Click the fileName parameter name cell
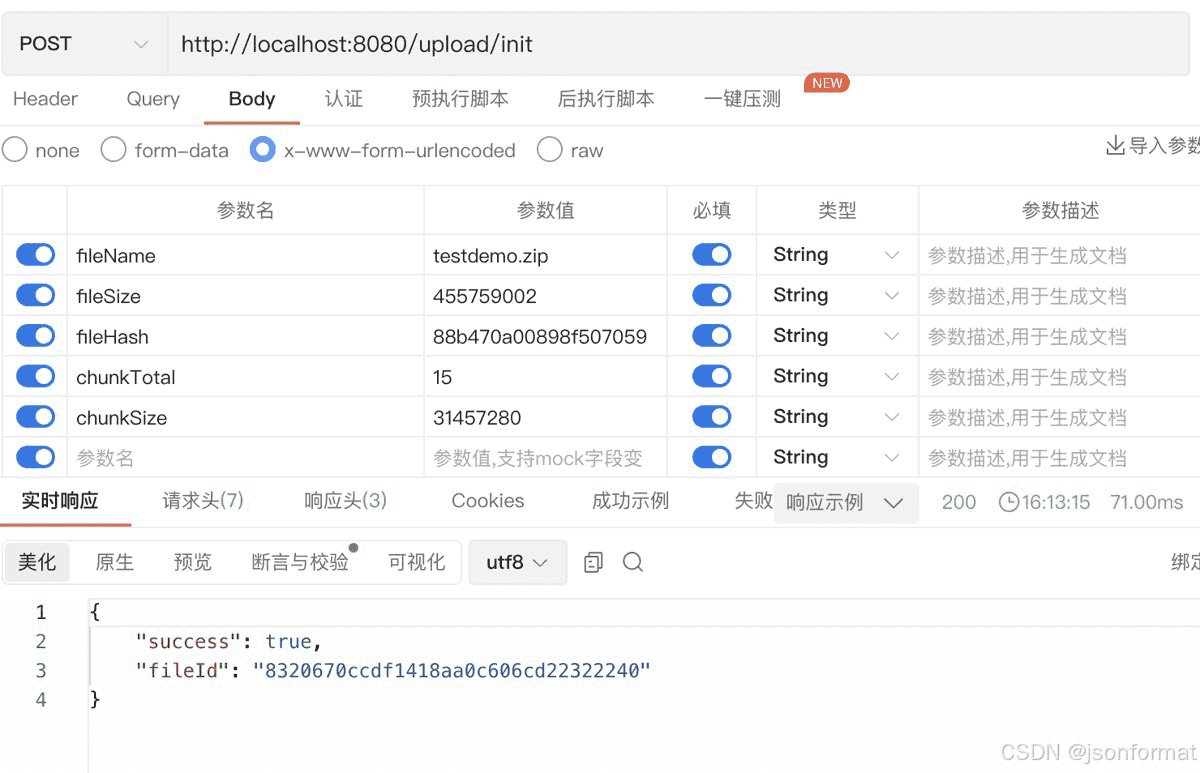 [245, 255]
